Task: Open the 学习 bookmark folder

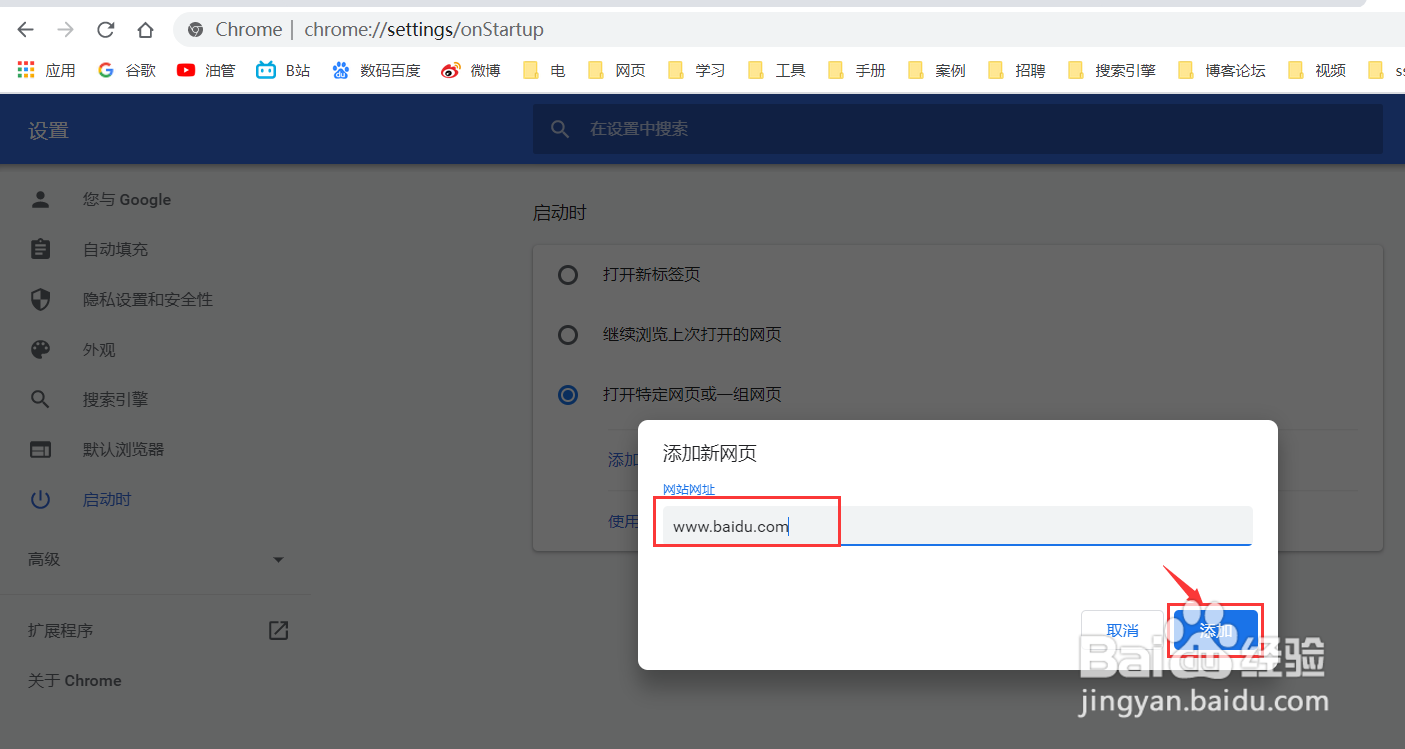Action: pos(697,70)
